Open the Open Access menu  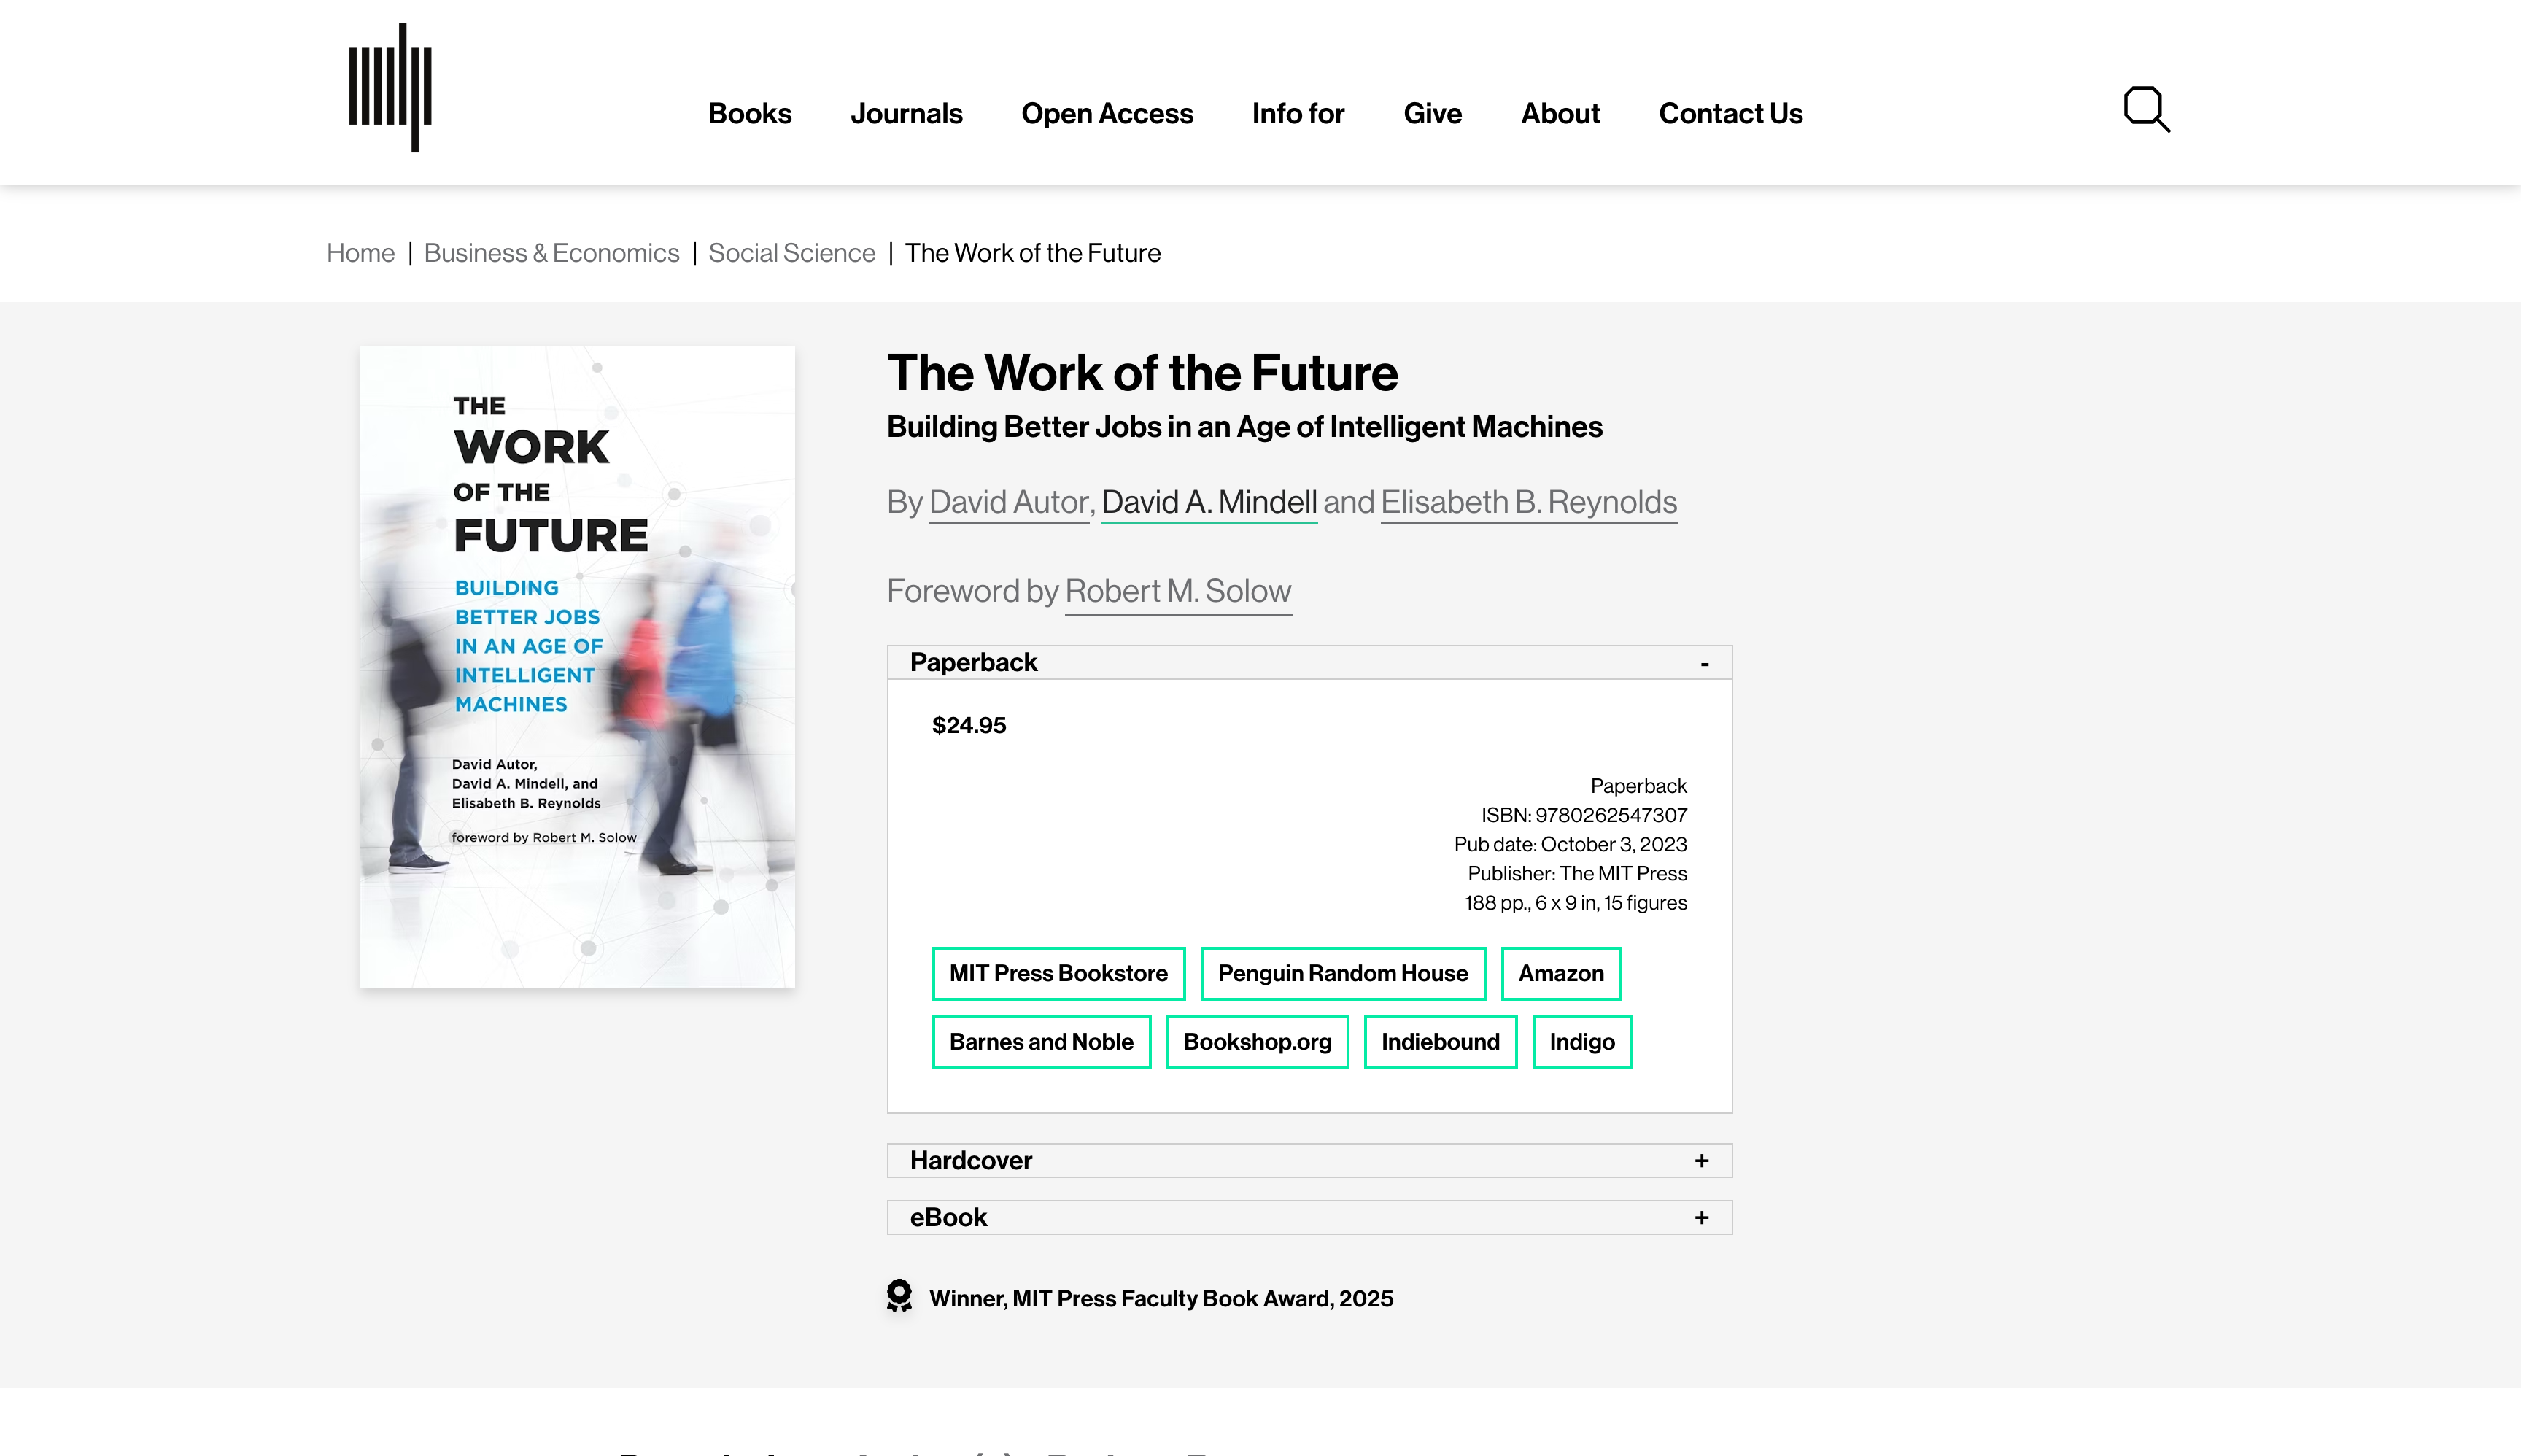(x=1107, y=114)
